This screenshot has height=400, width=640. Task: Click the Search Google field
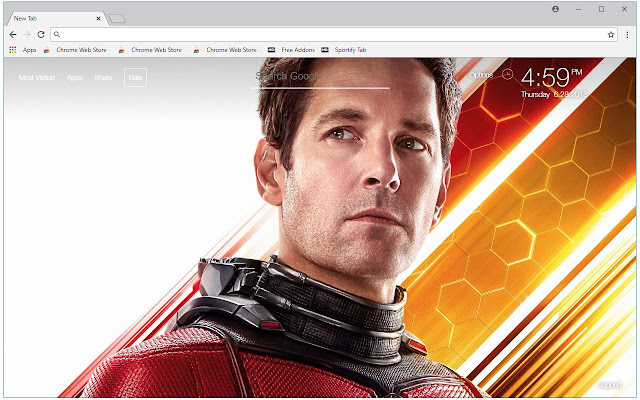pyautogui.click(x=320, y=77)
